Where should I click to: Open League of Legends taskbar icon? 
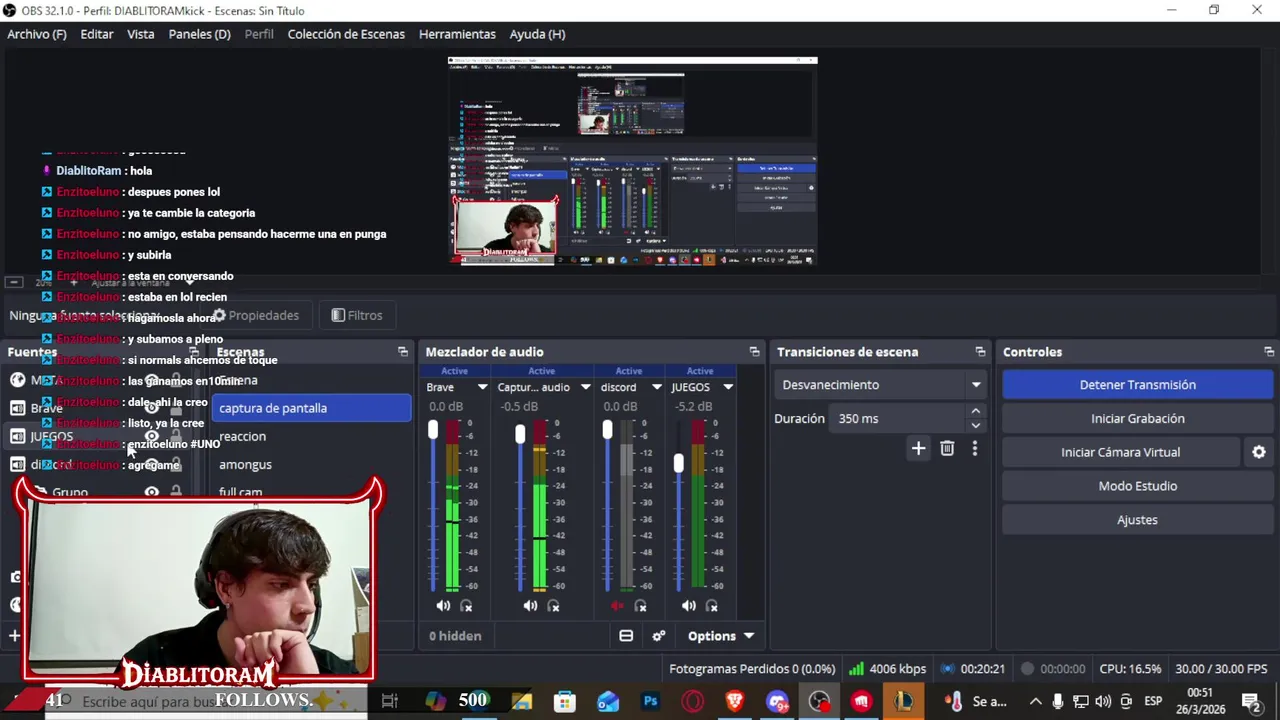pos(904,702)
